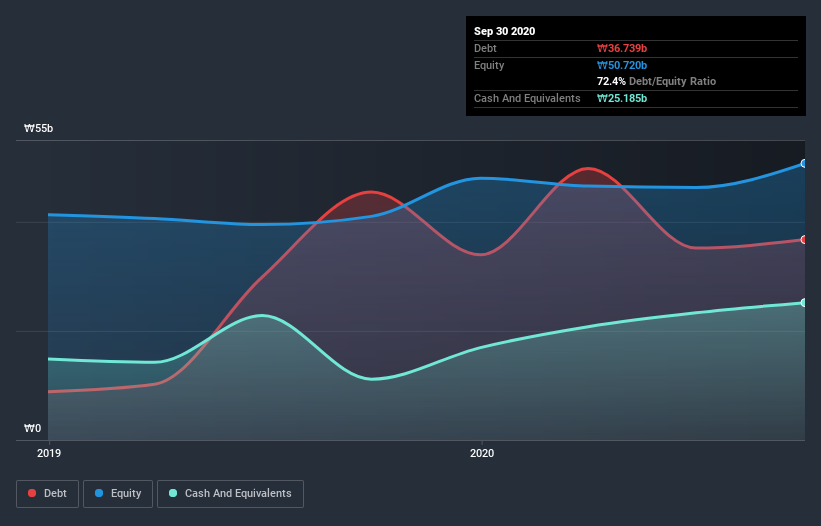Click the ₩55b y-axis label
Screen dimensions: 821x526
point(38,128)
